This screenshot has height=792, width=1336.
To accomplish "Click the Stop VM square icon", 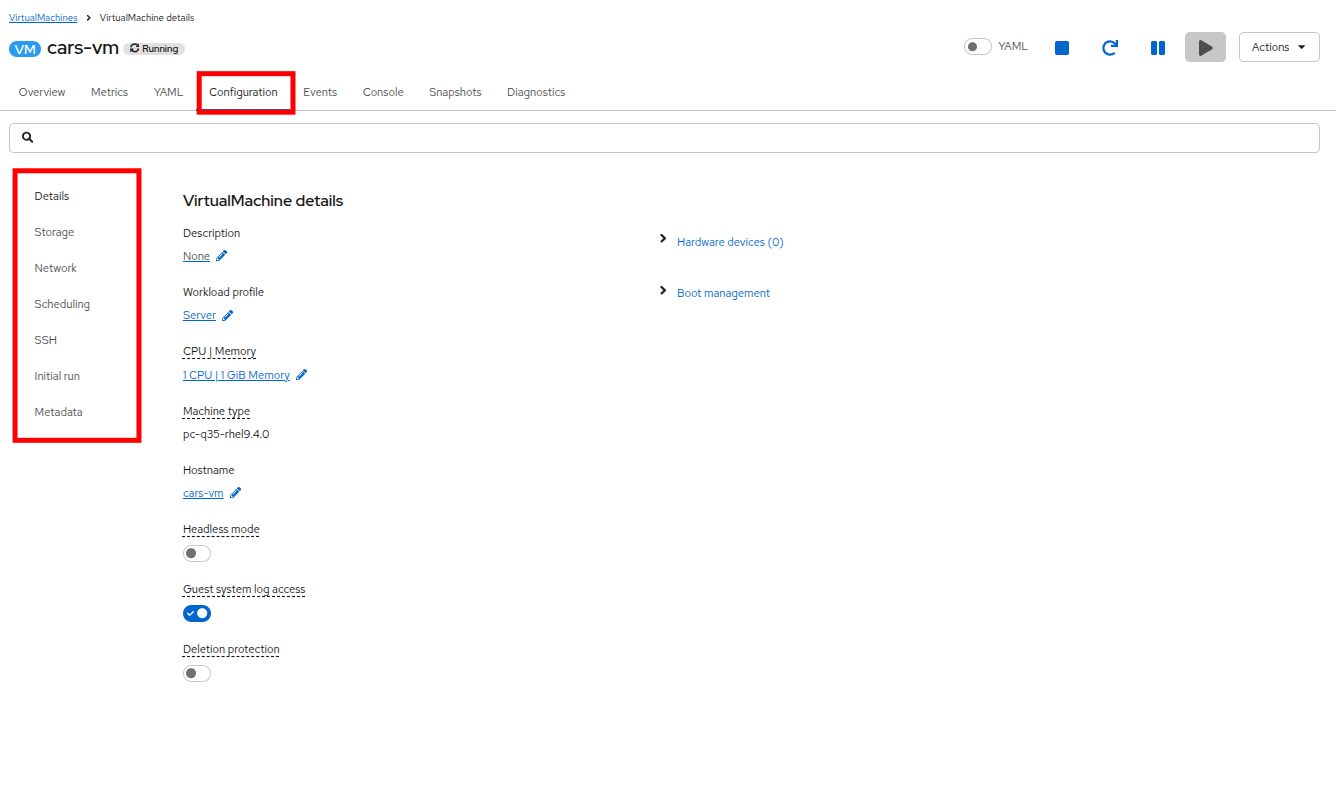I will coord(1062,48).
